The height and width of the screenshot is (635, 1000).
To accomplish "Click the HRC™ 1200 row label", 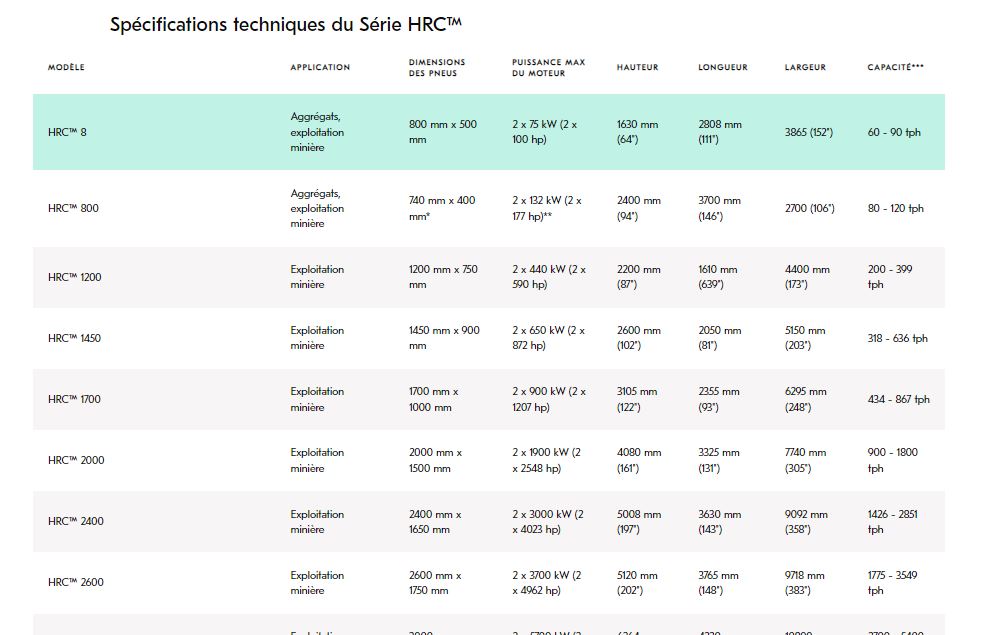I will tap(75, 277).
